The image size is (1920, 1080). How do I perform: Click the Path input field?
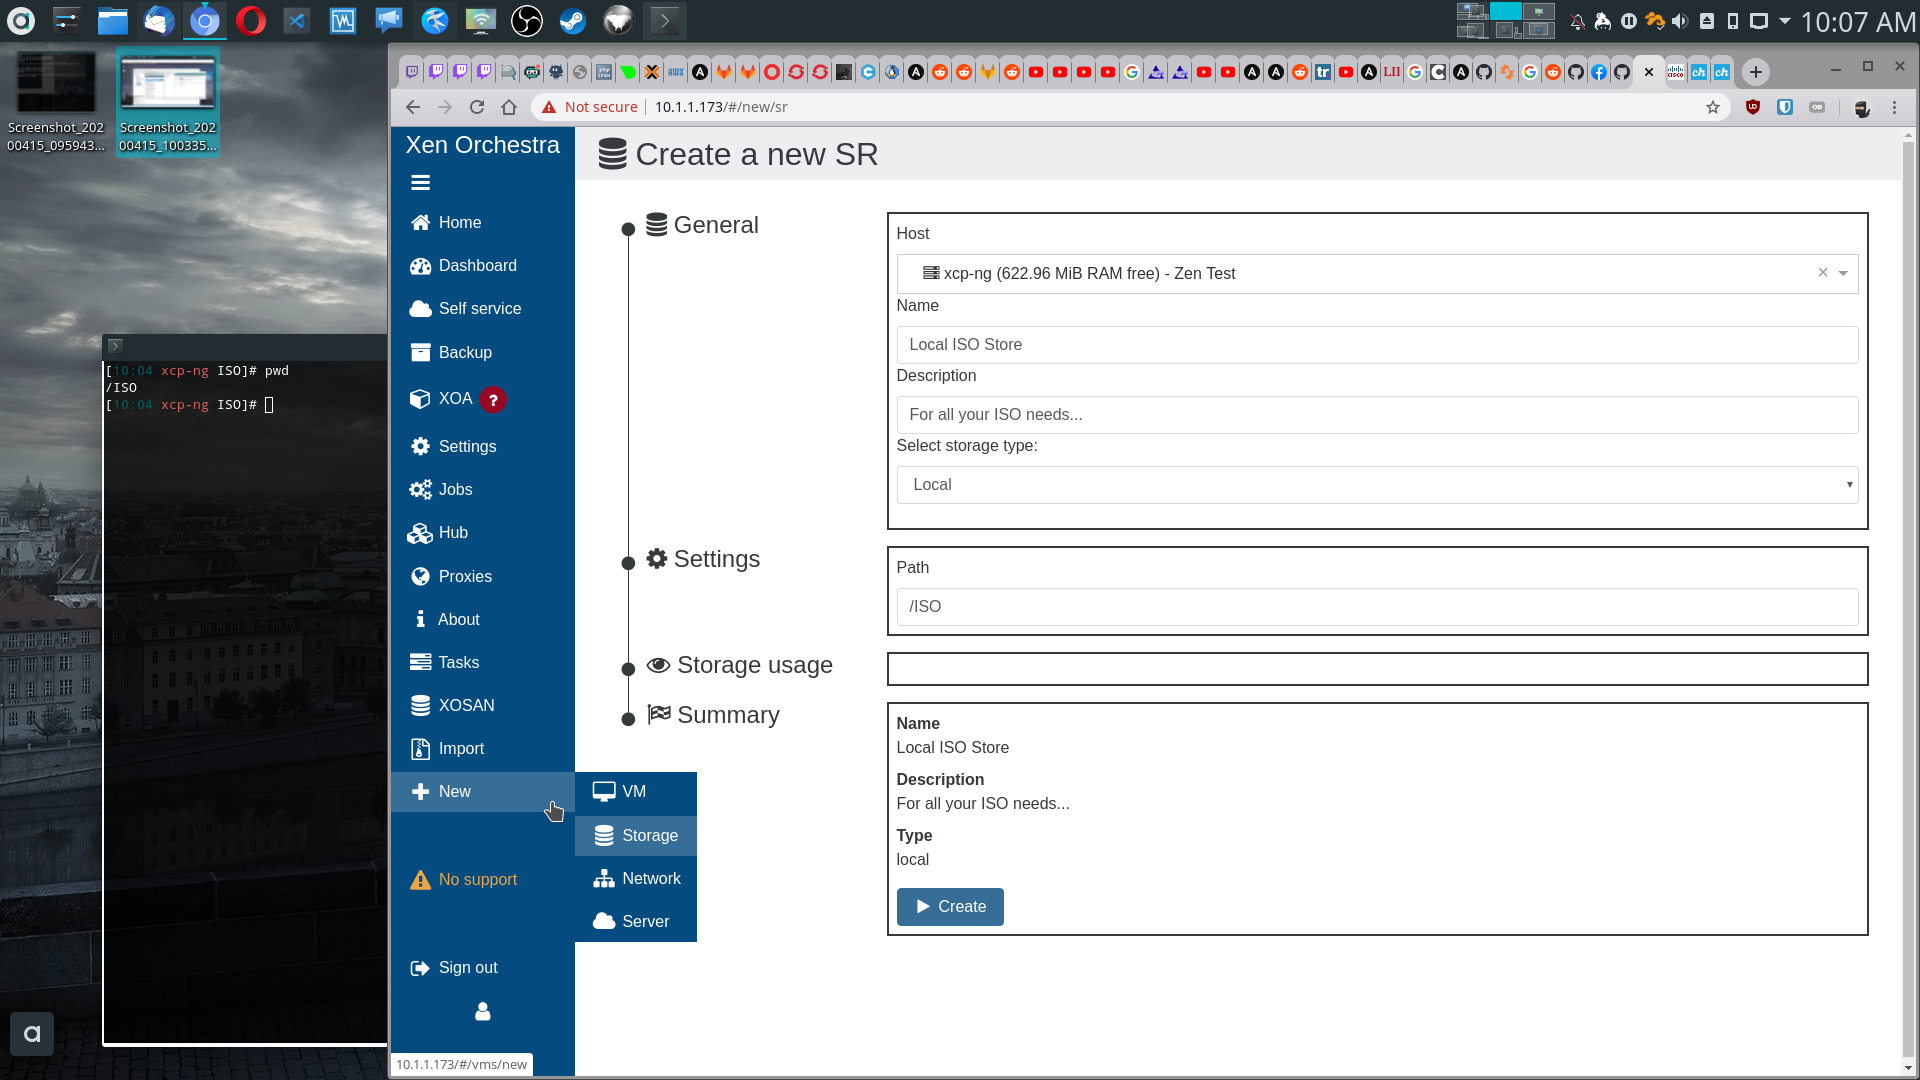coord(1377,606)
